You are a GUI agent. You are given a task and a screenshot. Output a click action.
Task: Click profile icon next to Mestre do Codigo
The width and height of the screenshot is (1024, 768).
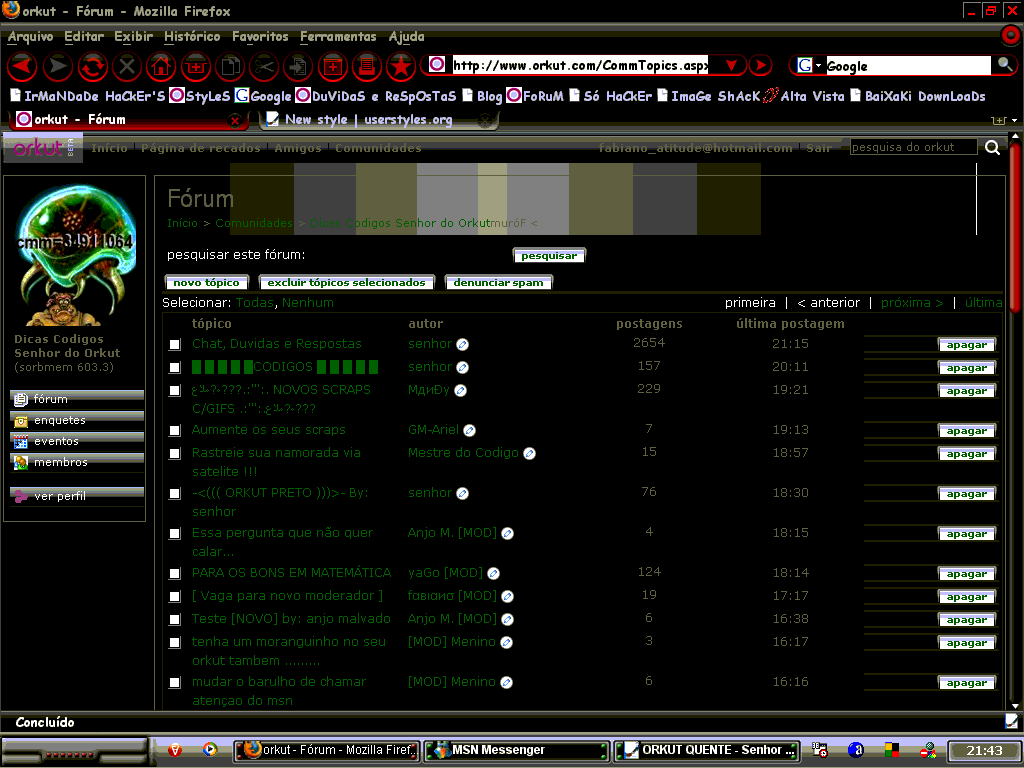[530, 453]
